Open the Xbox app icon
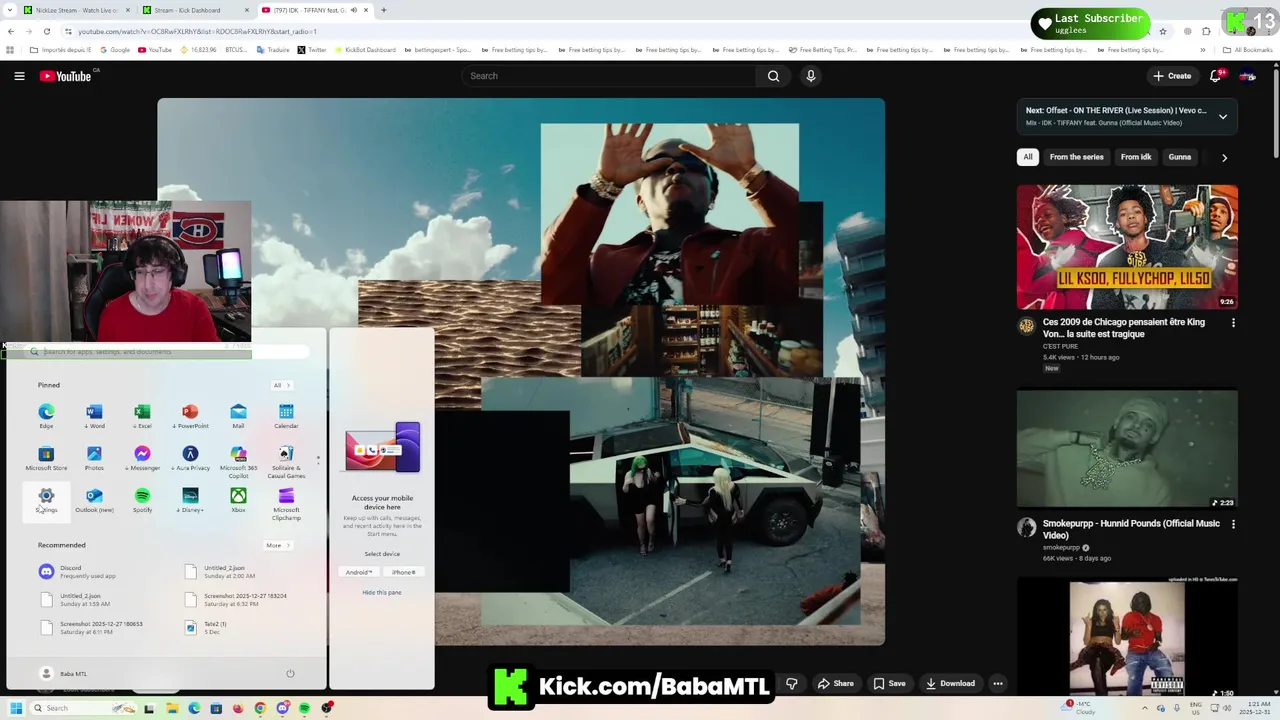The width and height of the screenshot is (1280, 720). click(238, 496)
